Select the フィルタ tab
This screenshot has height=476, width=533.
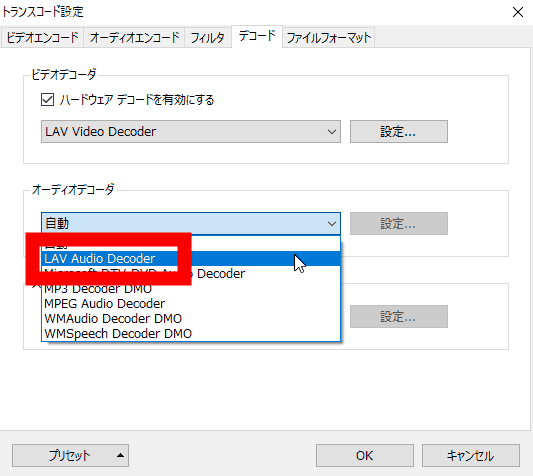(208, 37)
